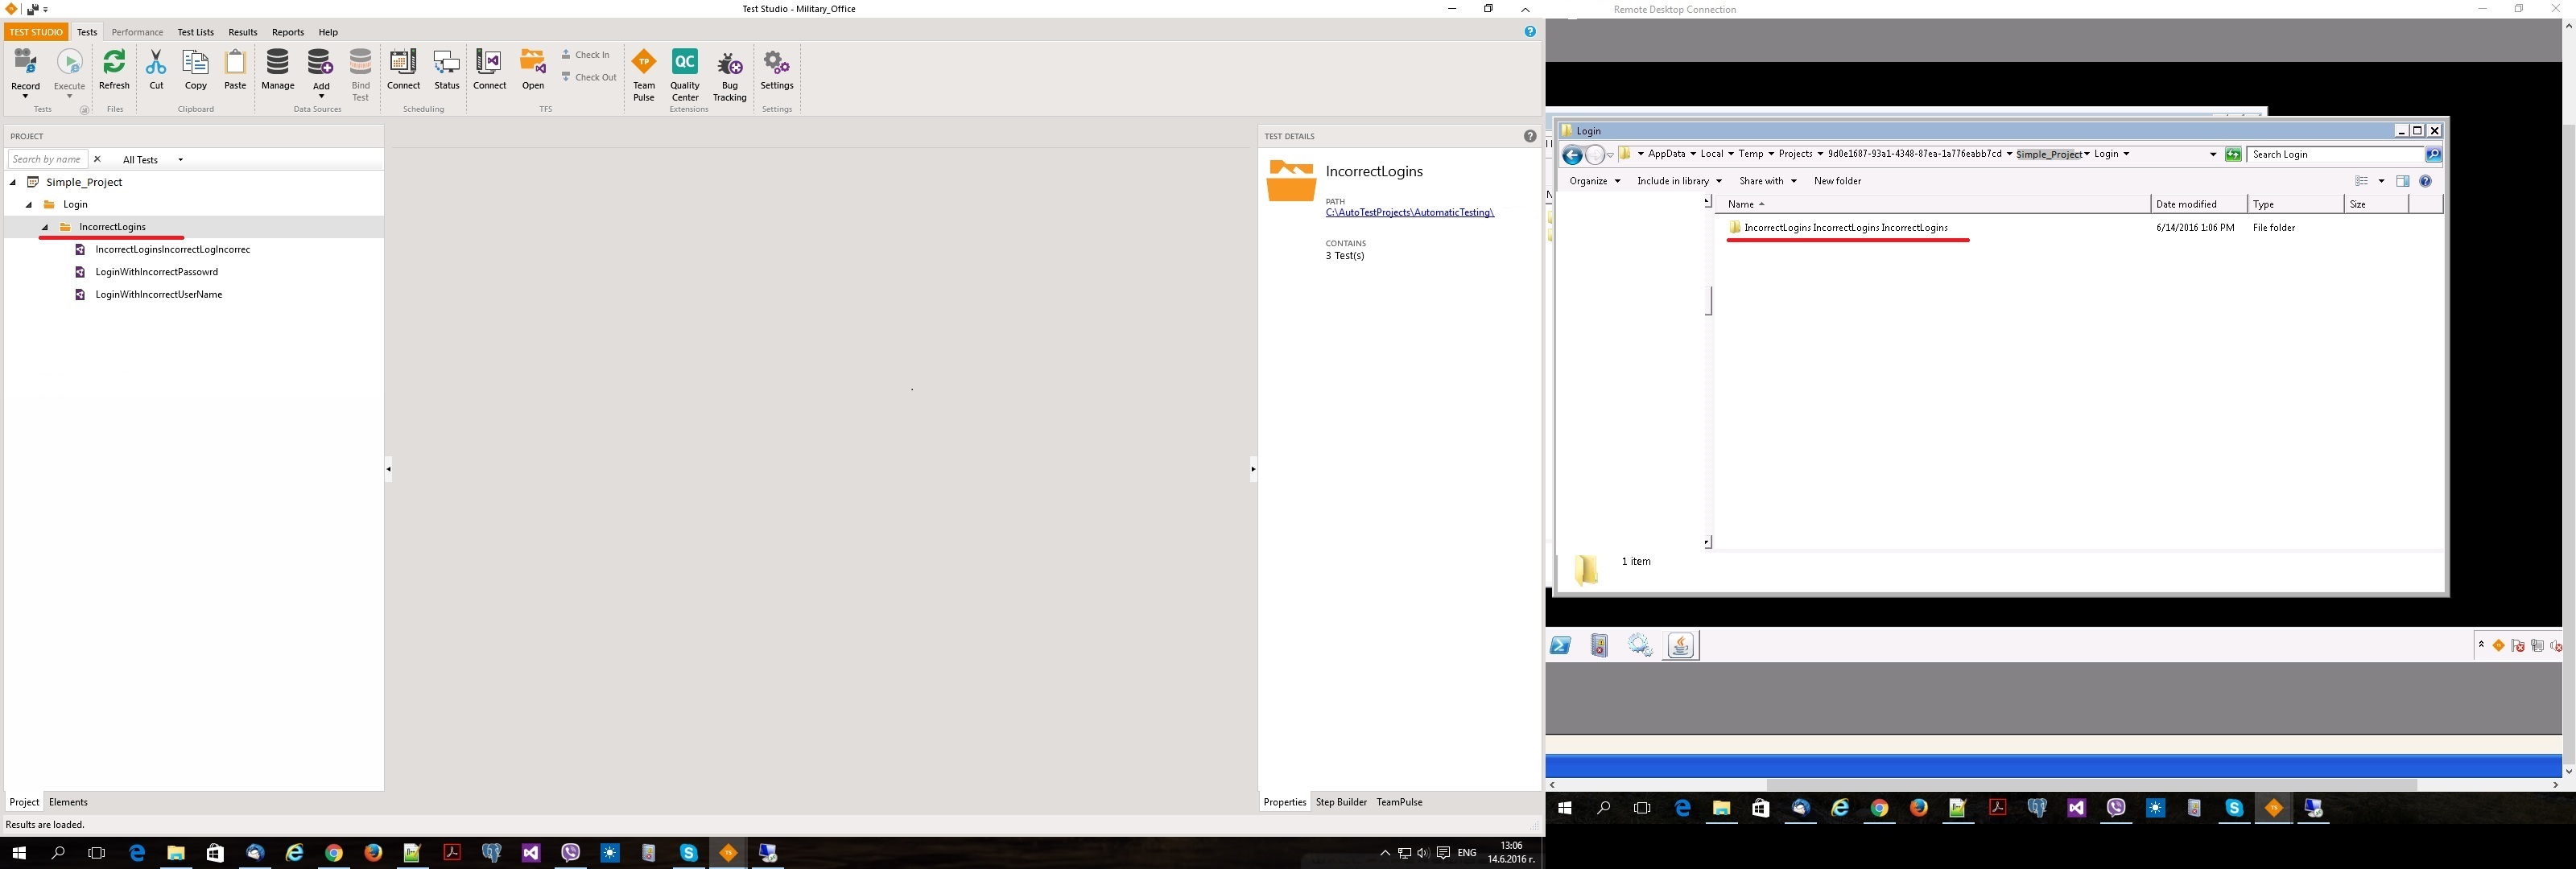Click the Search by name field
2576x869 pixels.
click(x=46, y=159)
